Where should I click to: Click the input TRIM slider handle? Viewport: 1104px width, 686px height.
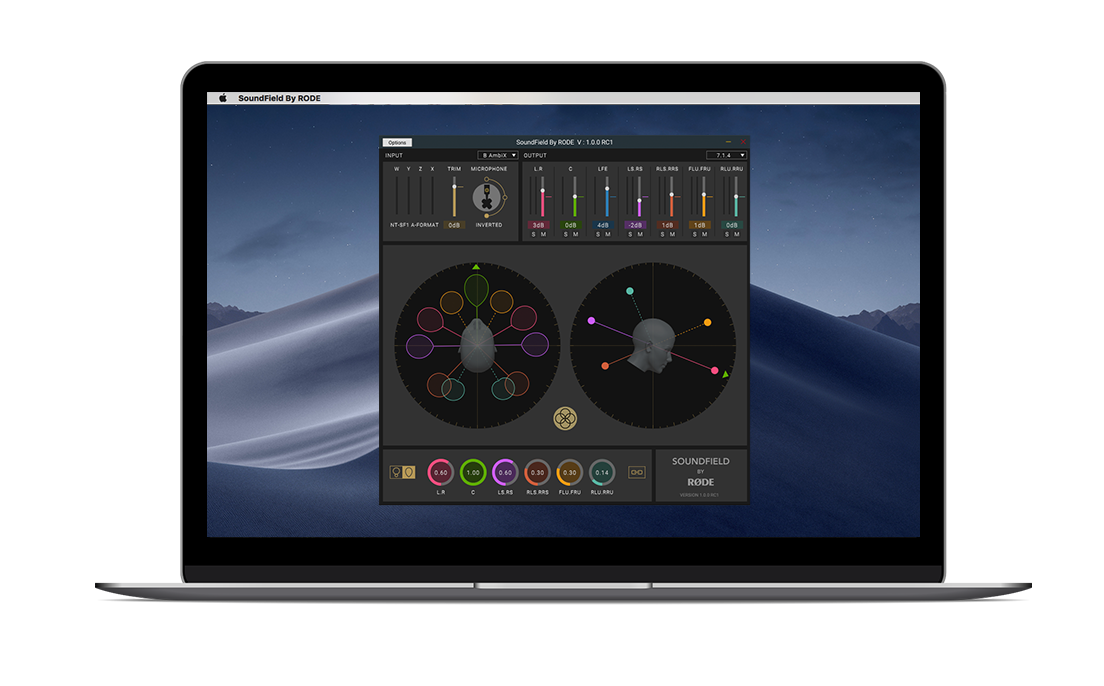coord(454,187)
